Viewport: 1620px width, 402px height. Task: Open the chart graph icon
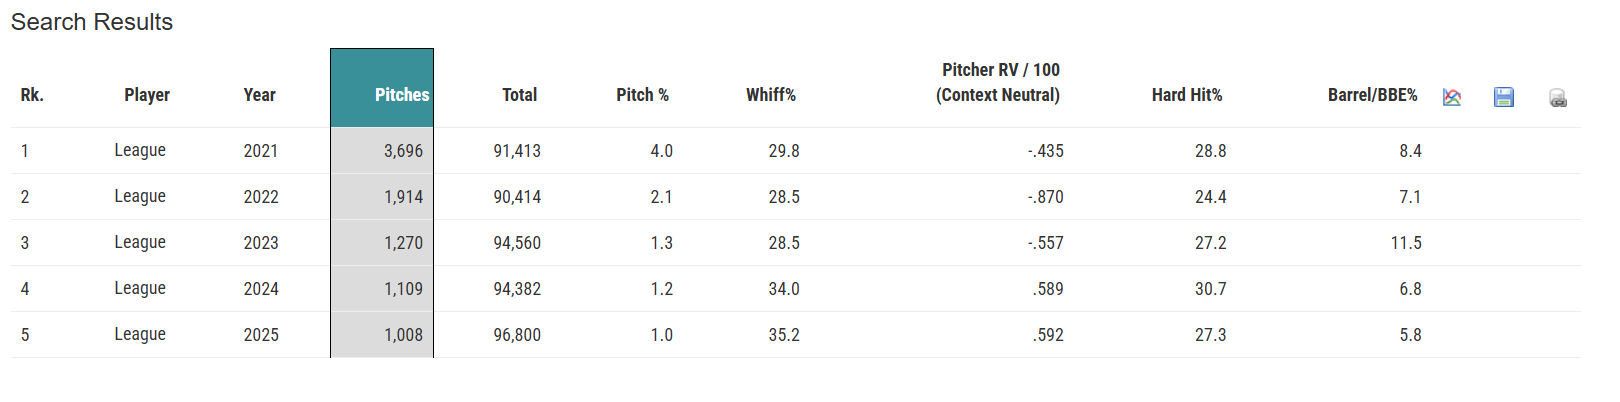[x=1452, y=97]
